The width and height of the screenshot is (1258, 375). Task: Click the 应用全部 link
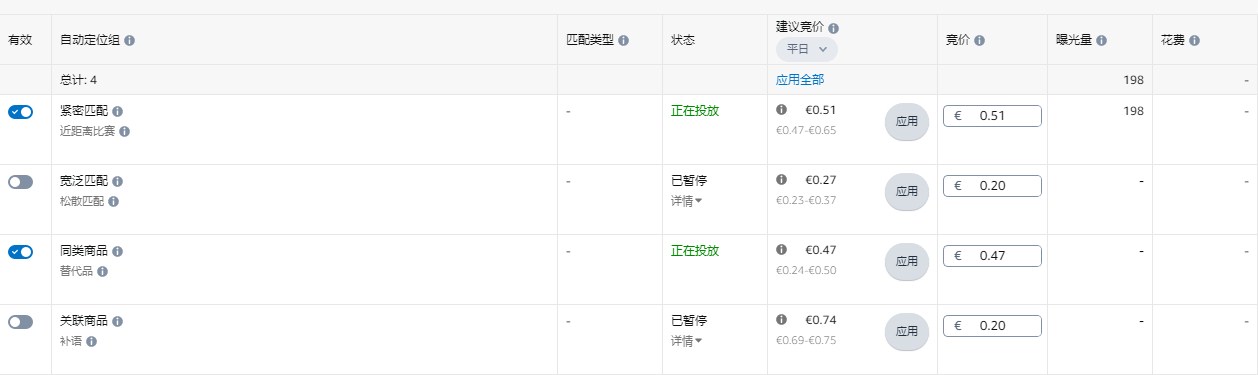[x=800, y=80]
